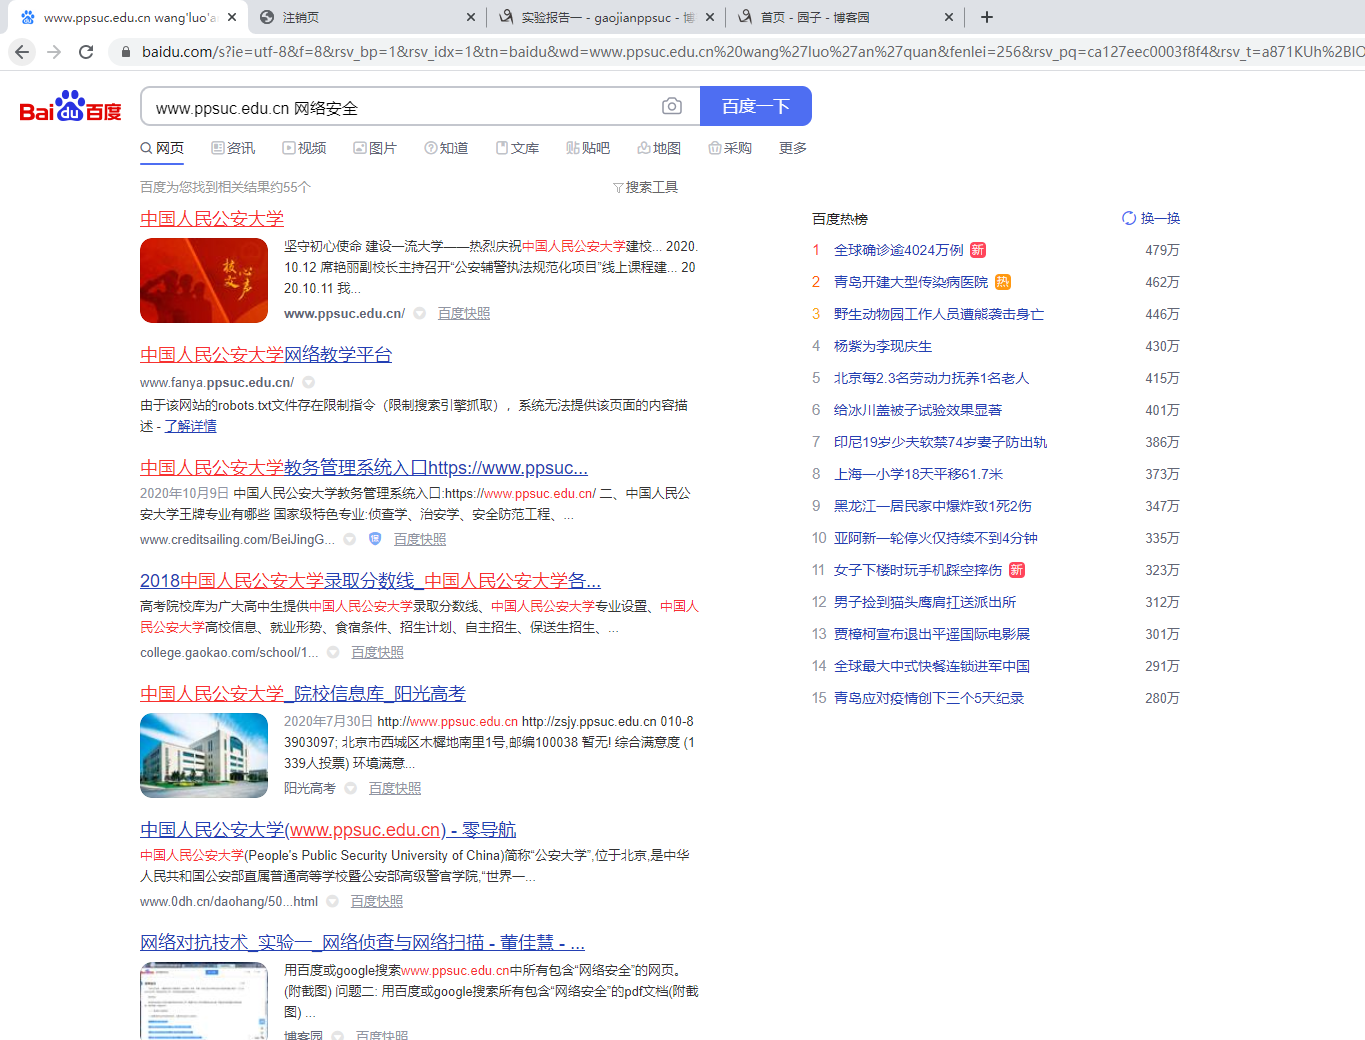
Task: Click the red thumbnail of first result
Action: (204, 280)
